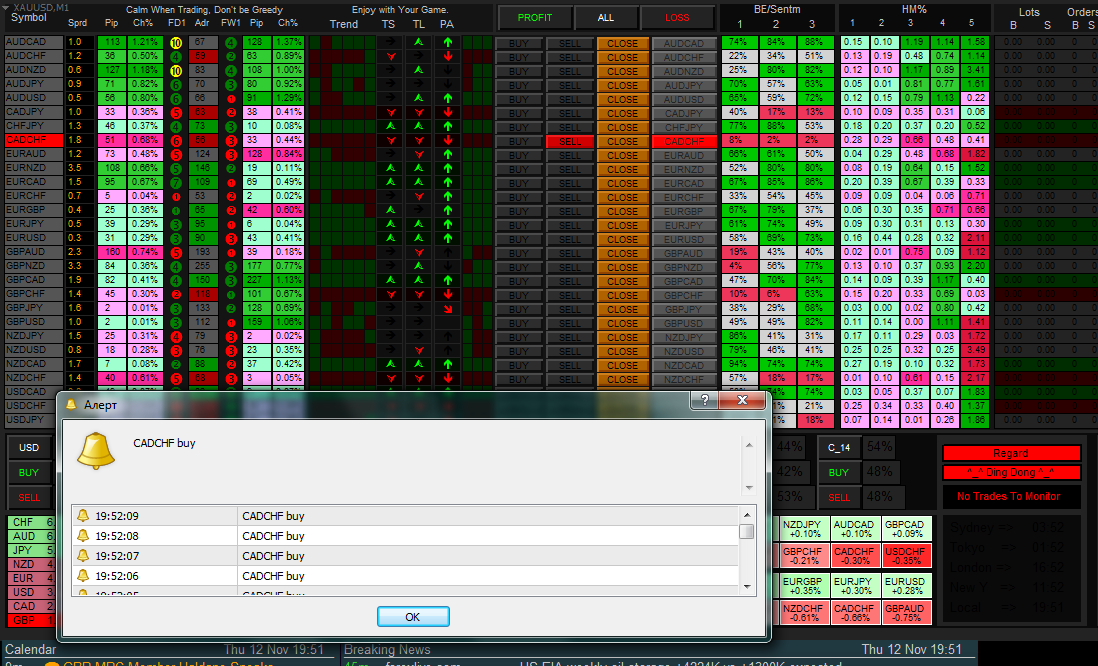Viewport: 1098px width, 666px height.
Task: Click the alert message box scroll-up arrow
Action: [749, 445]
